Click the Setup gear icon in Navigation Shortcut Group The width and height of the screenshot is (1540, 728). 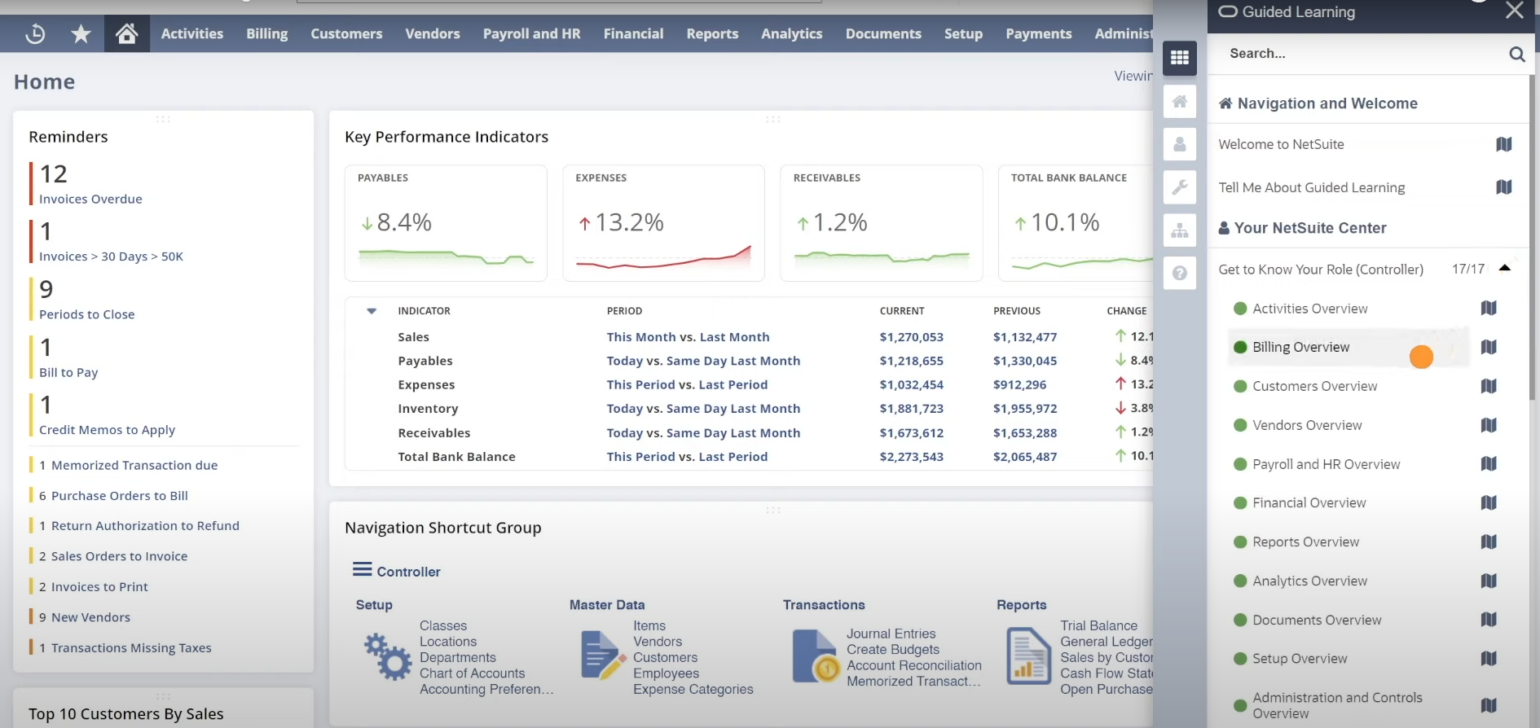(386, 656)
